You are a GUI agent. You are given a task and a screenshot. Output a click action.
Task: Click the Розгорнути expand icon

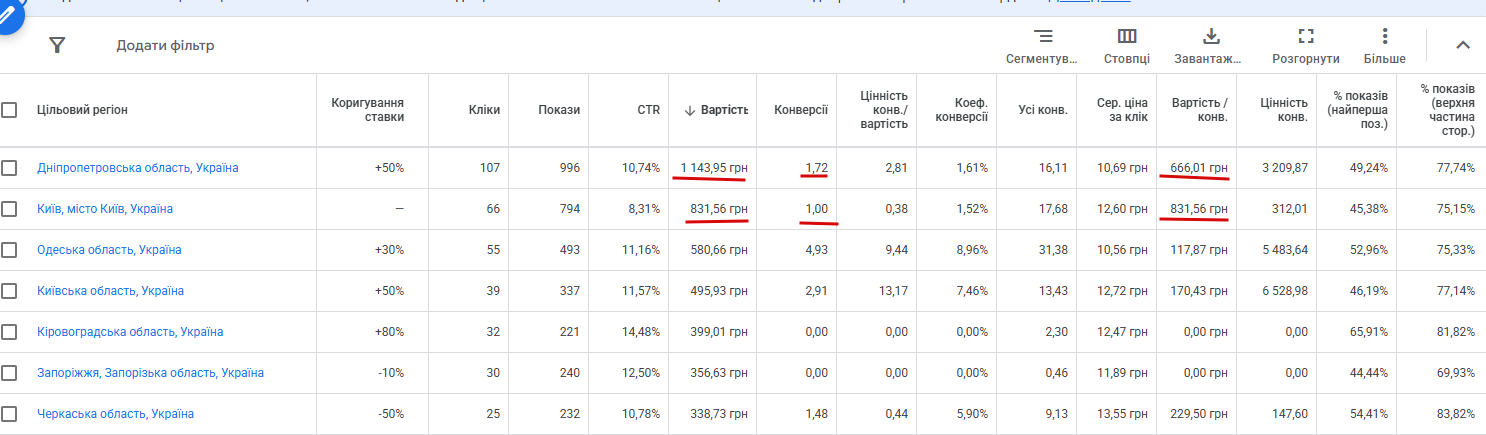pyautogui.click(x=1306, y=37)
